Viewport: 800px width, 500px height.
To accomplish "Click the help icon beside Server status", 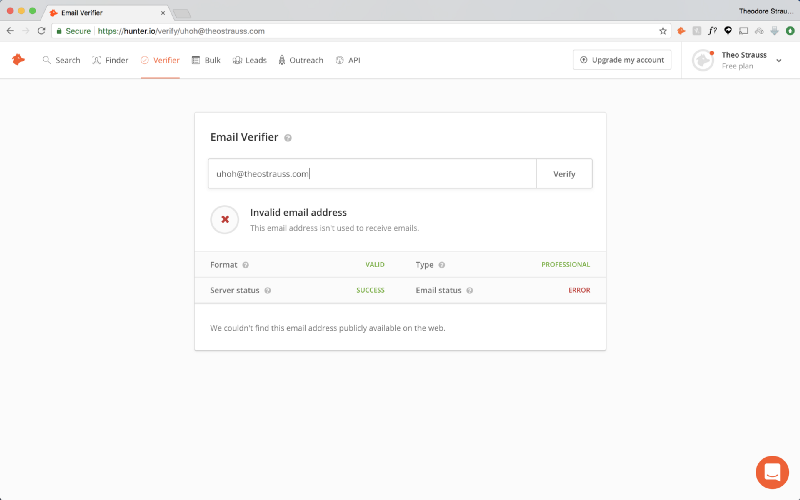I will pyautogui.click(x=267, y=291).
